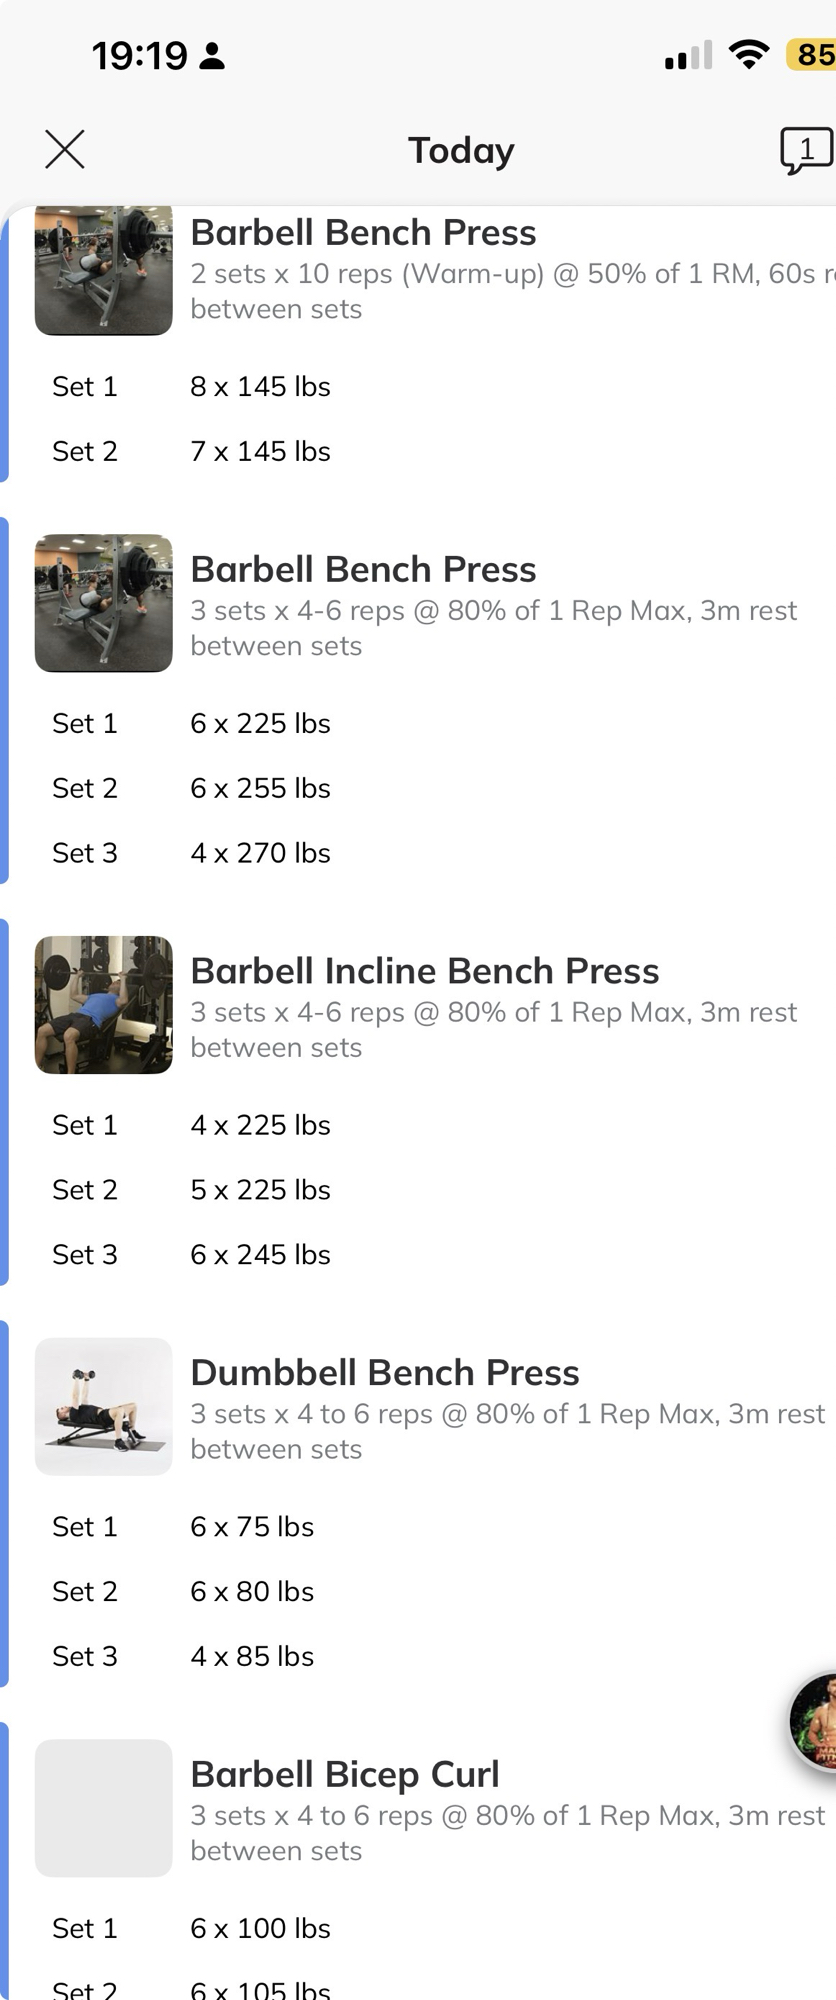The height and width of the screenshot is (2000, 836).
Task: Tap the 6 x 100 lbs curl set
Action: tap(260, 1929)
